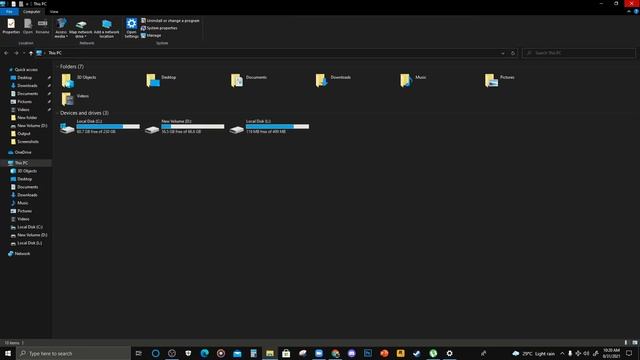Select the Local Disk (C:) drive icon

pyautogui.click(x=67, y=128)
